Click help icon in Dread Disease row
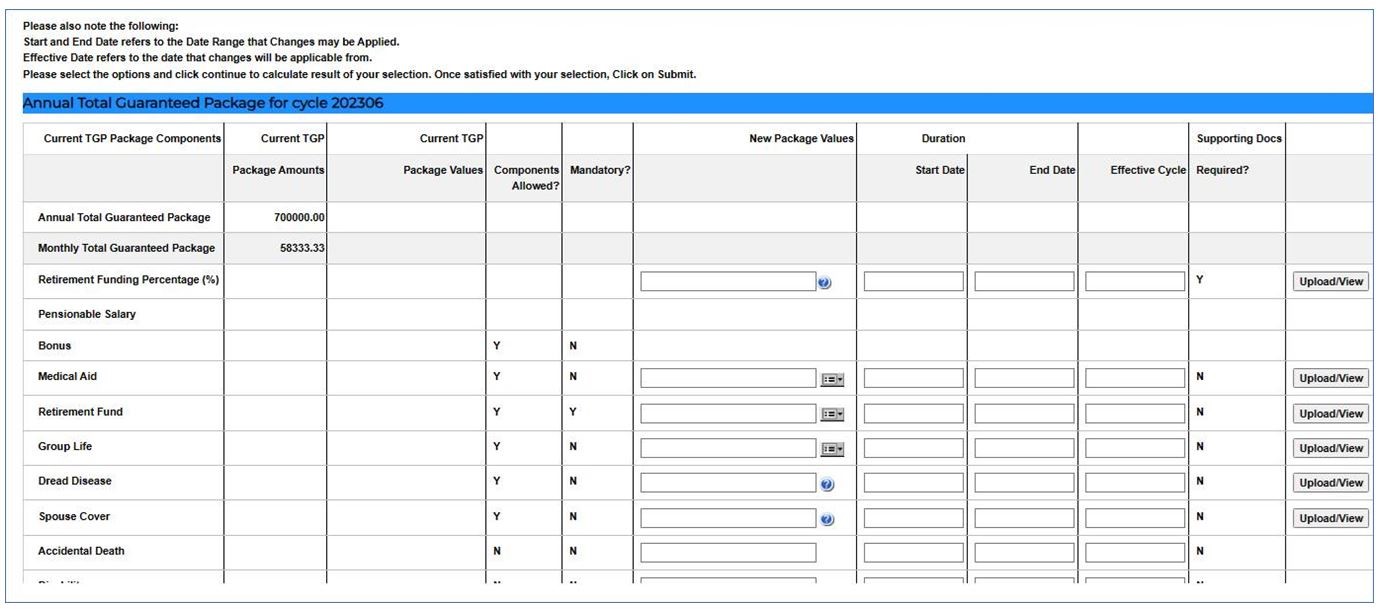 click(826, 485)
